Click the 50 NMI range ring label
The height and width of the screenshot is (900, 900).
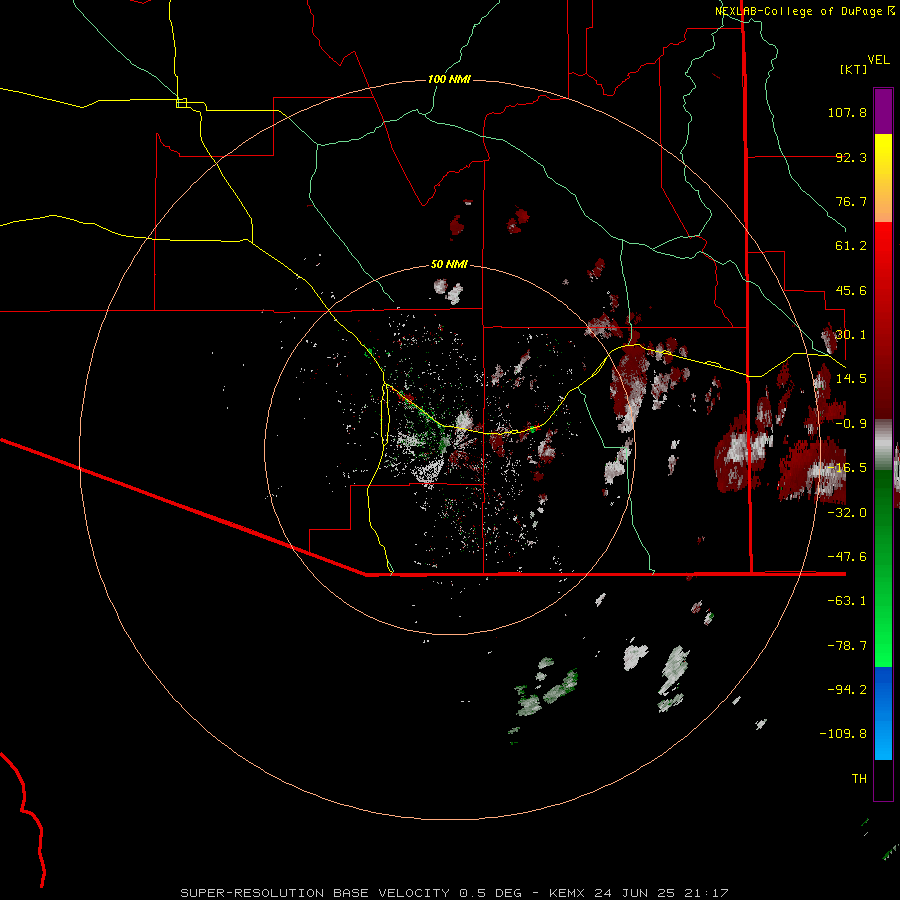click(449, 264)
